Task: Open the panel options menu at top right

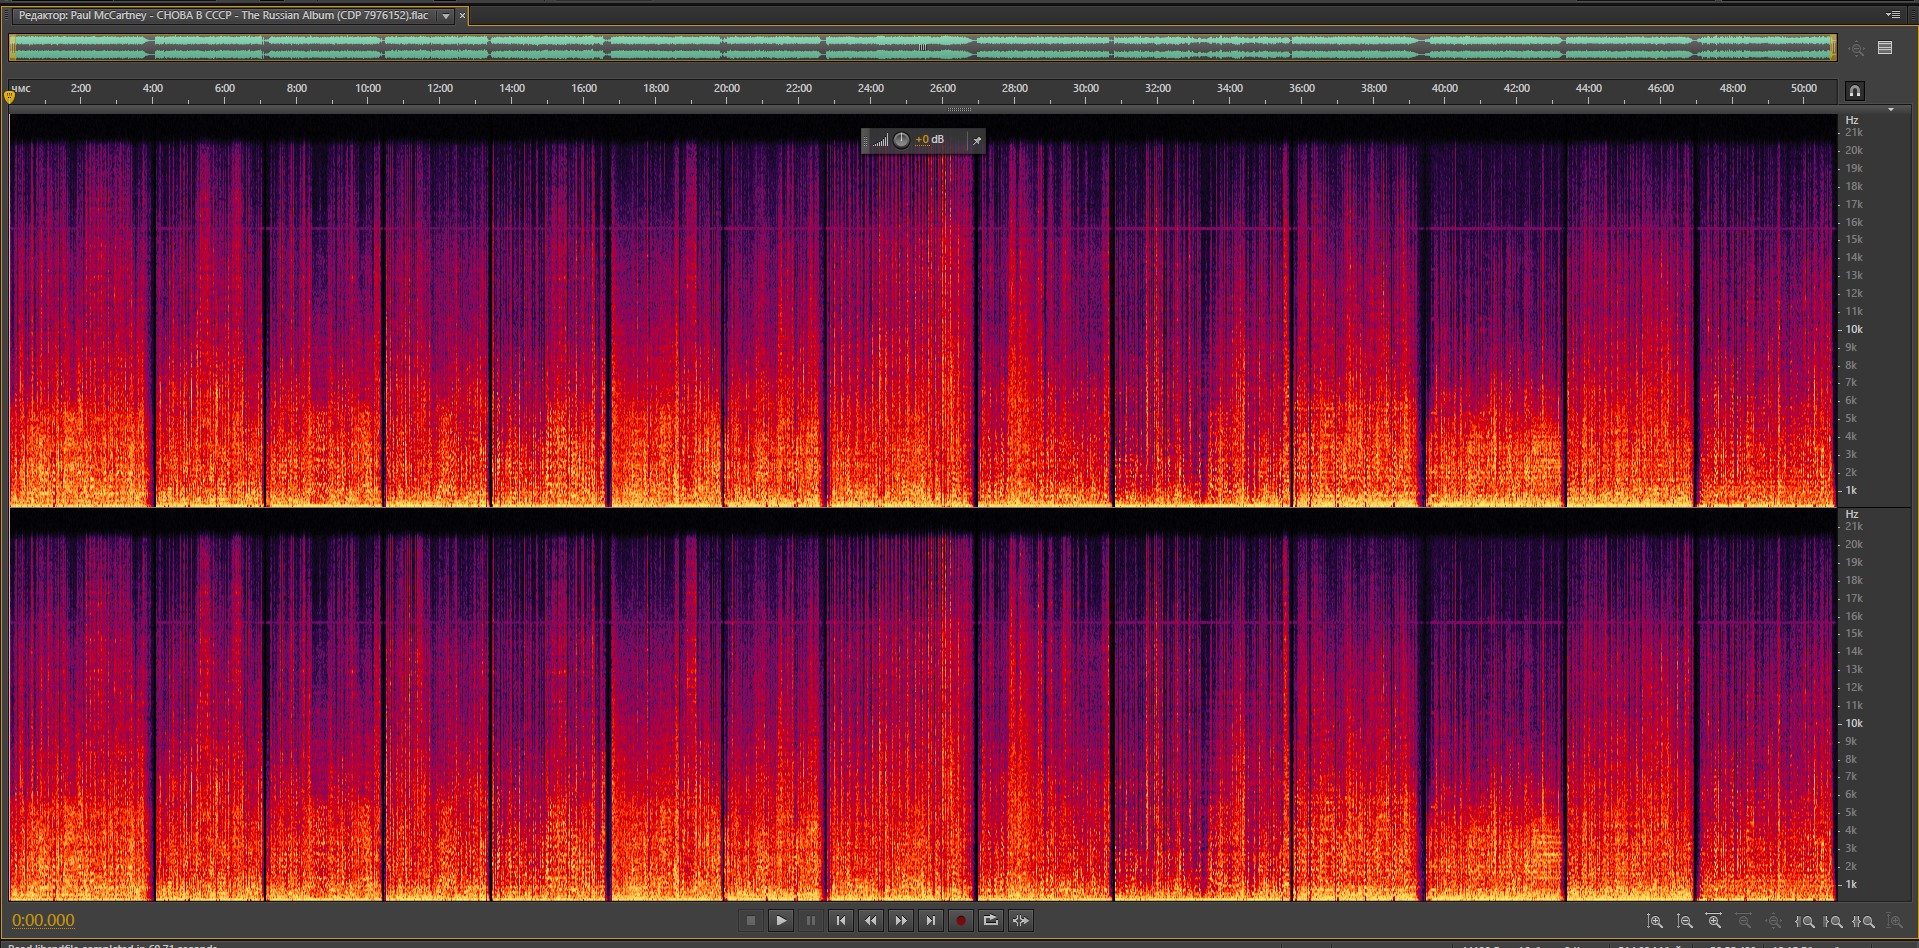Action: tap(1892, 15)
